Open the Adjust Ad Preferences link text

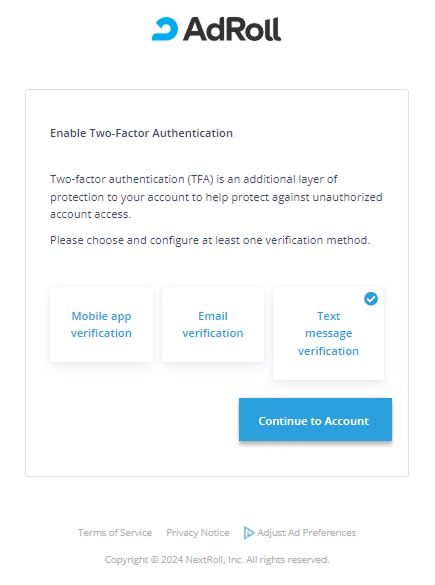(307, 533)
